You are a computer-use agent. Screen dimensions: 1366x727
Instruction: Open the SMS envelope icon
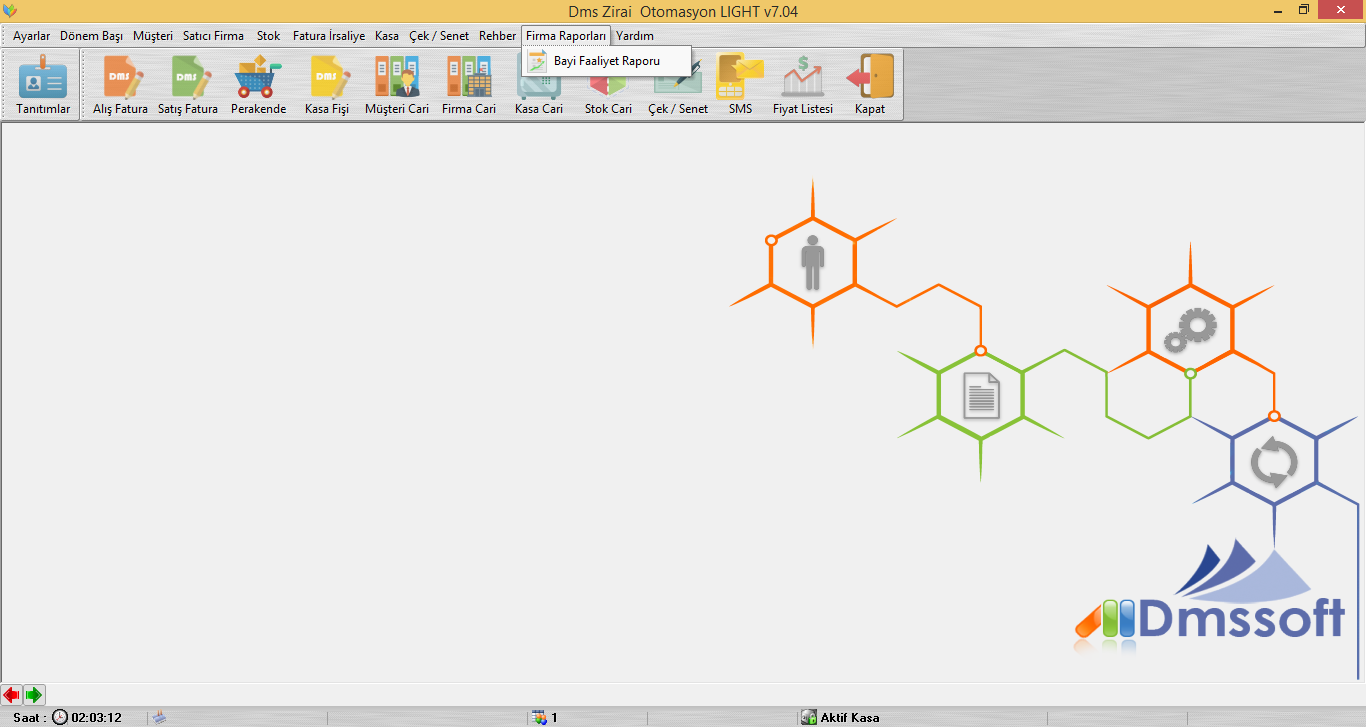[740, 85]
